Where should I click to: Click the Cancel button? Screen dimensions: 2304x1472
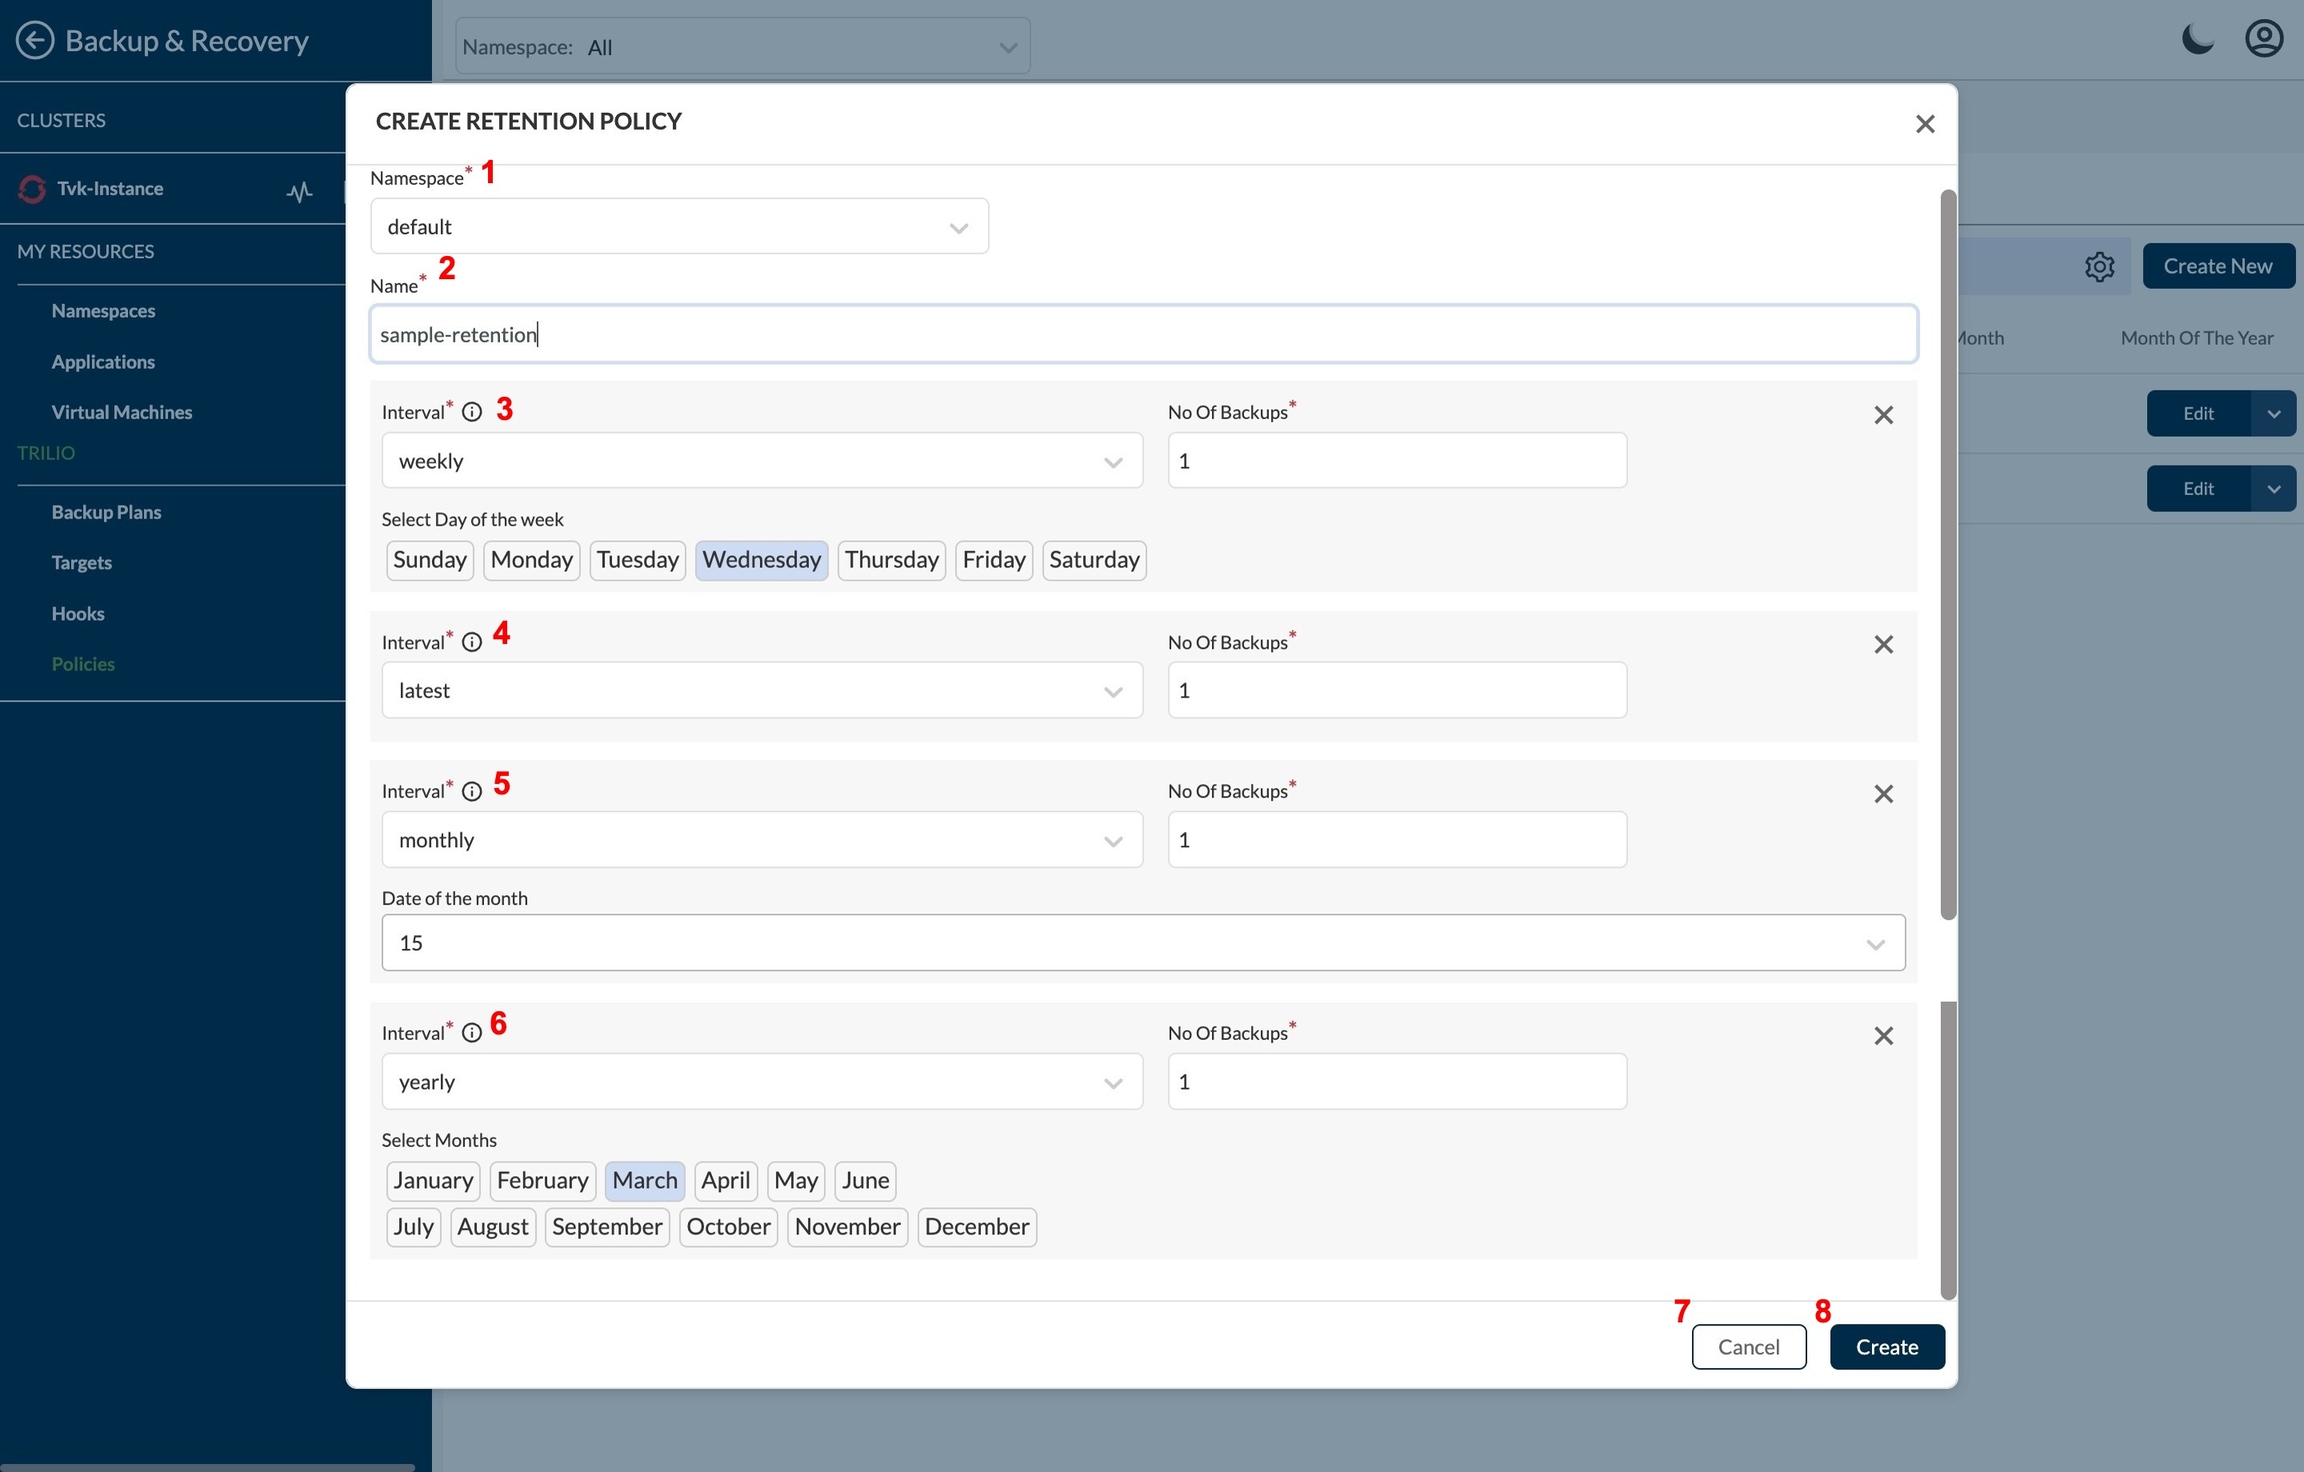[1748, 1347]
